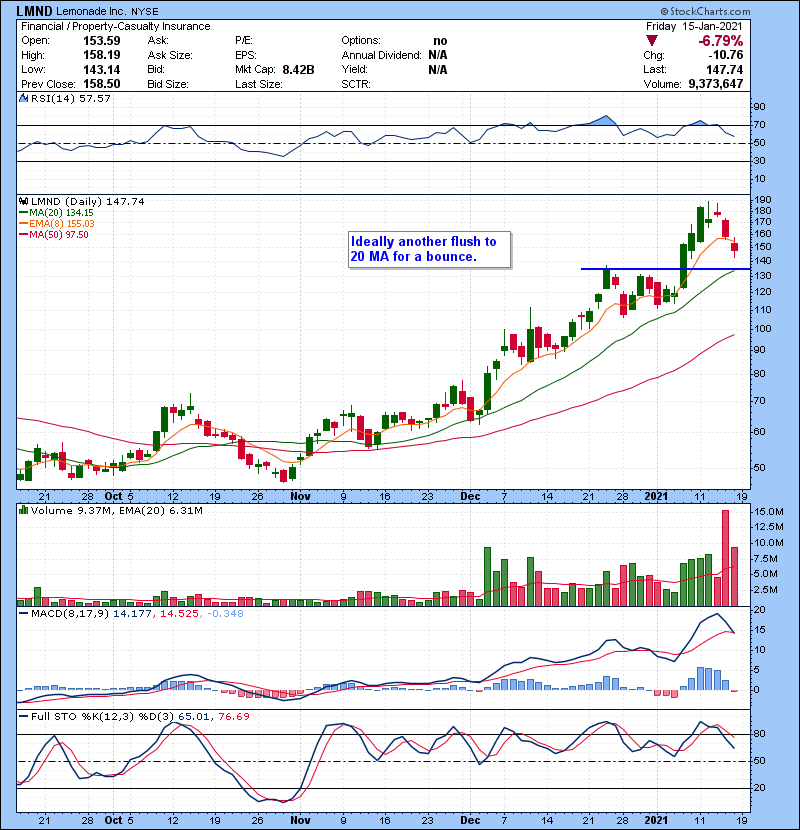Click the '2021' label on the price chart axis
Image resolution: width=800 pixels, height=830 pixels.
[x=656, y=496]
